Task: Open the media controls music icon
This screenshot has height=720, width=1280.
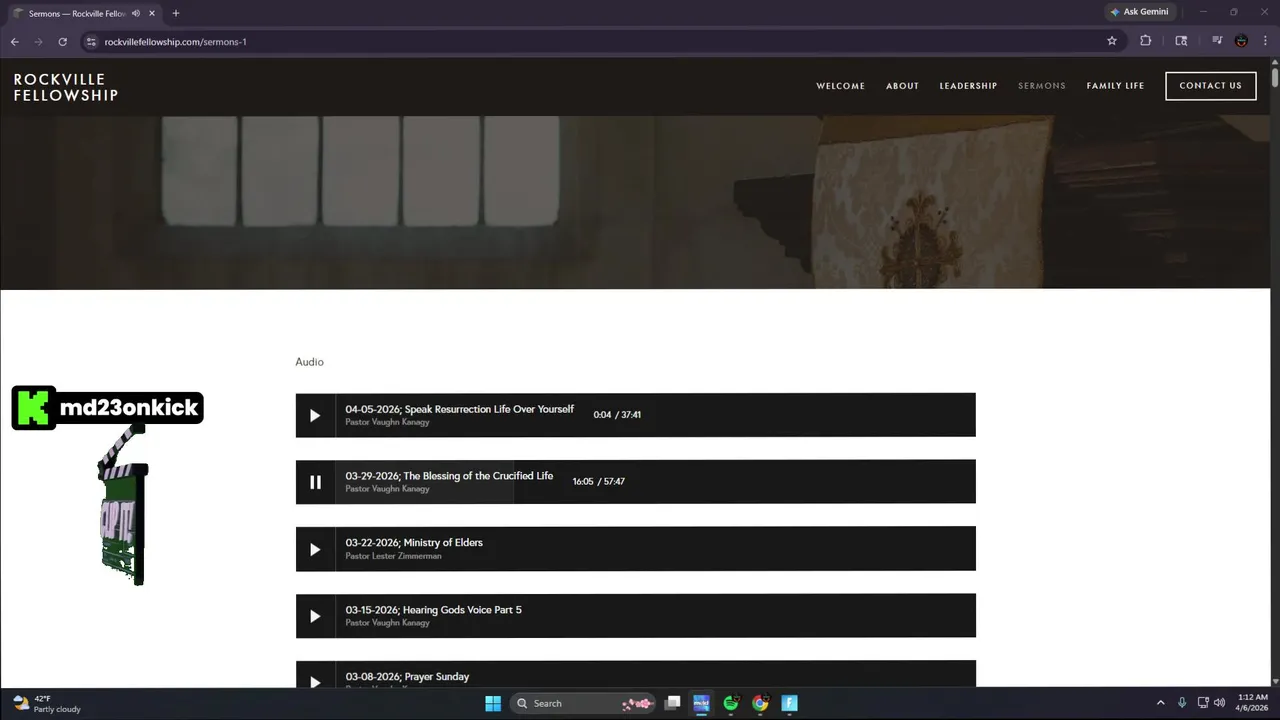Action: 1217,41
